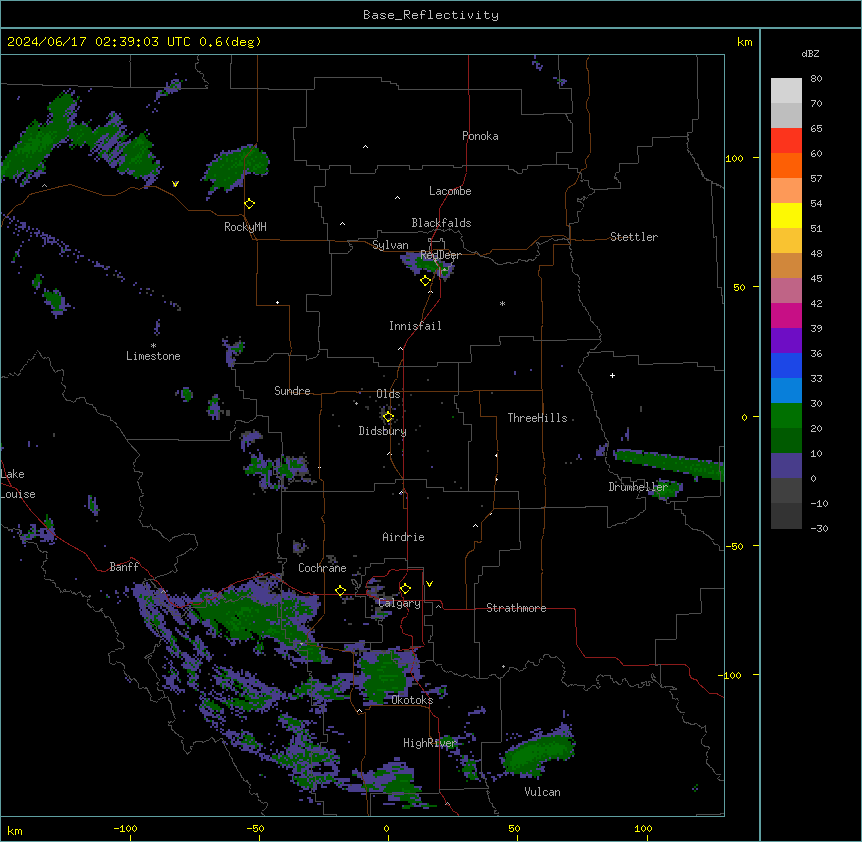Click the Sylvan label

(390, 245)
